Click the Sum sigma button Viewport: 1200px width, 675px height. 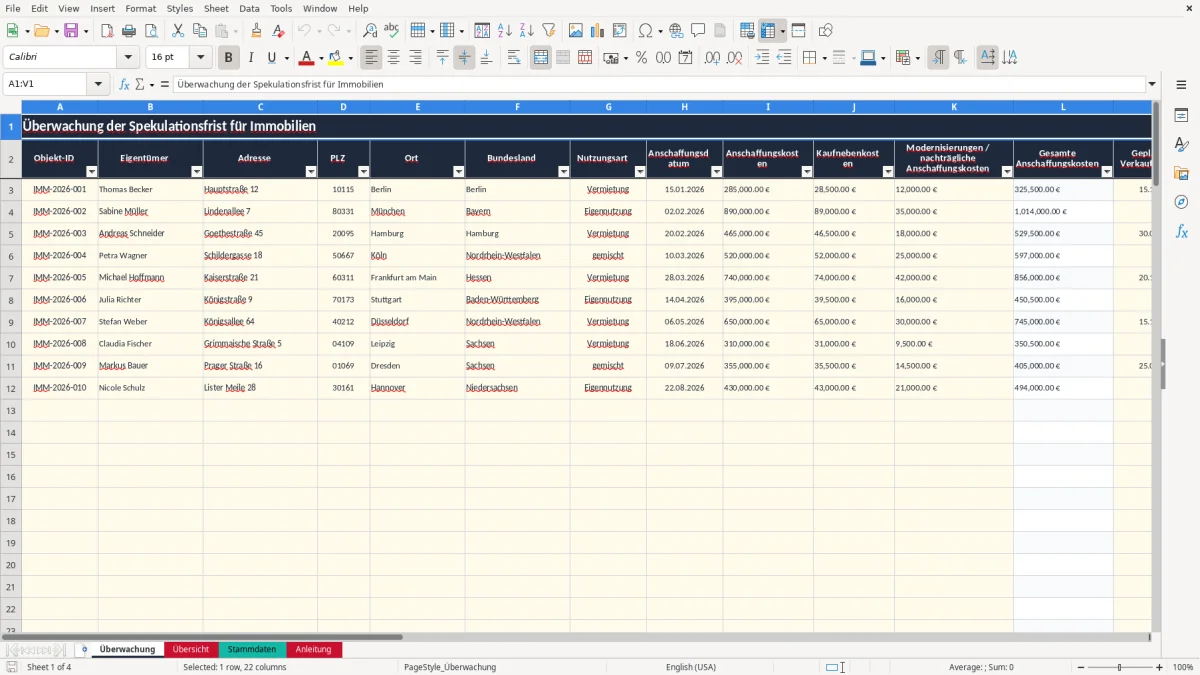140,84
